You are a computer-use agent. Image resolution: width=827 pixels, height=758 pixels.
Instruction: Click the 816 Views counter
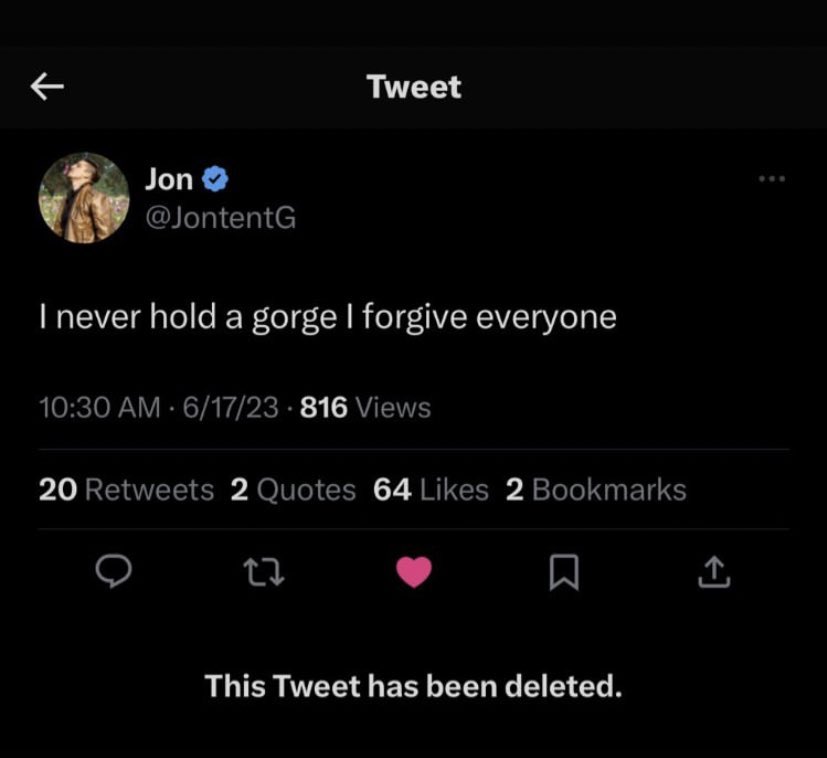[x=366, y=407]
